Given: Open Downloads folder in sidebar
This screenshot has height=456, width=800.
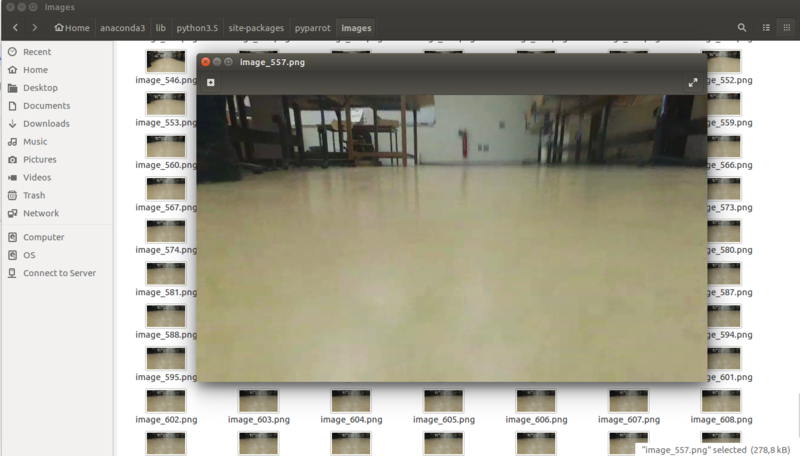Looking at the screenshot, I should (x=46, y=124).
